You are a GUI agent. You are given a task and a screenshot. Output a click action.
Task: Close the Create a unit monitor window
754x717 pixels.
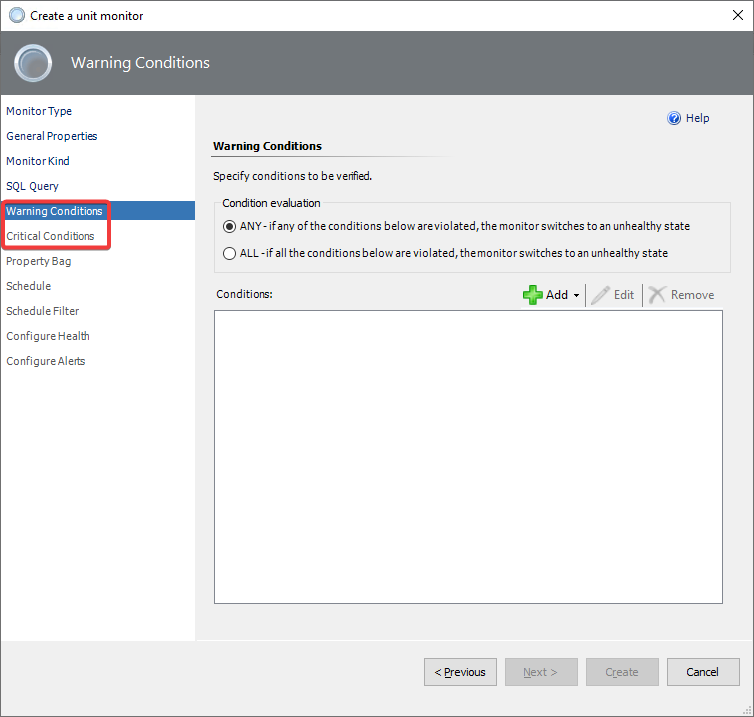coord(738,15)
